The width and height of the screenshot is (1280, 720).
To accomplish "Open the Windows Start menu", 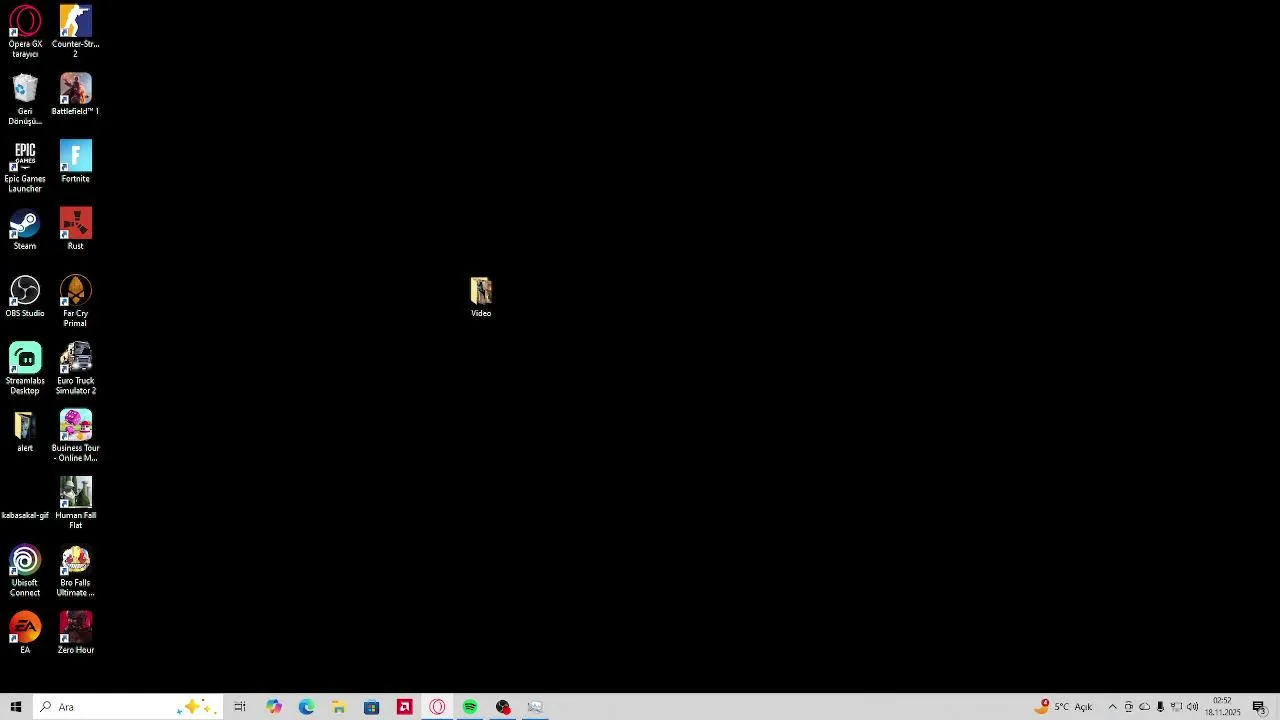I will [x=16, y=707].
